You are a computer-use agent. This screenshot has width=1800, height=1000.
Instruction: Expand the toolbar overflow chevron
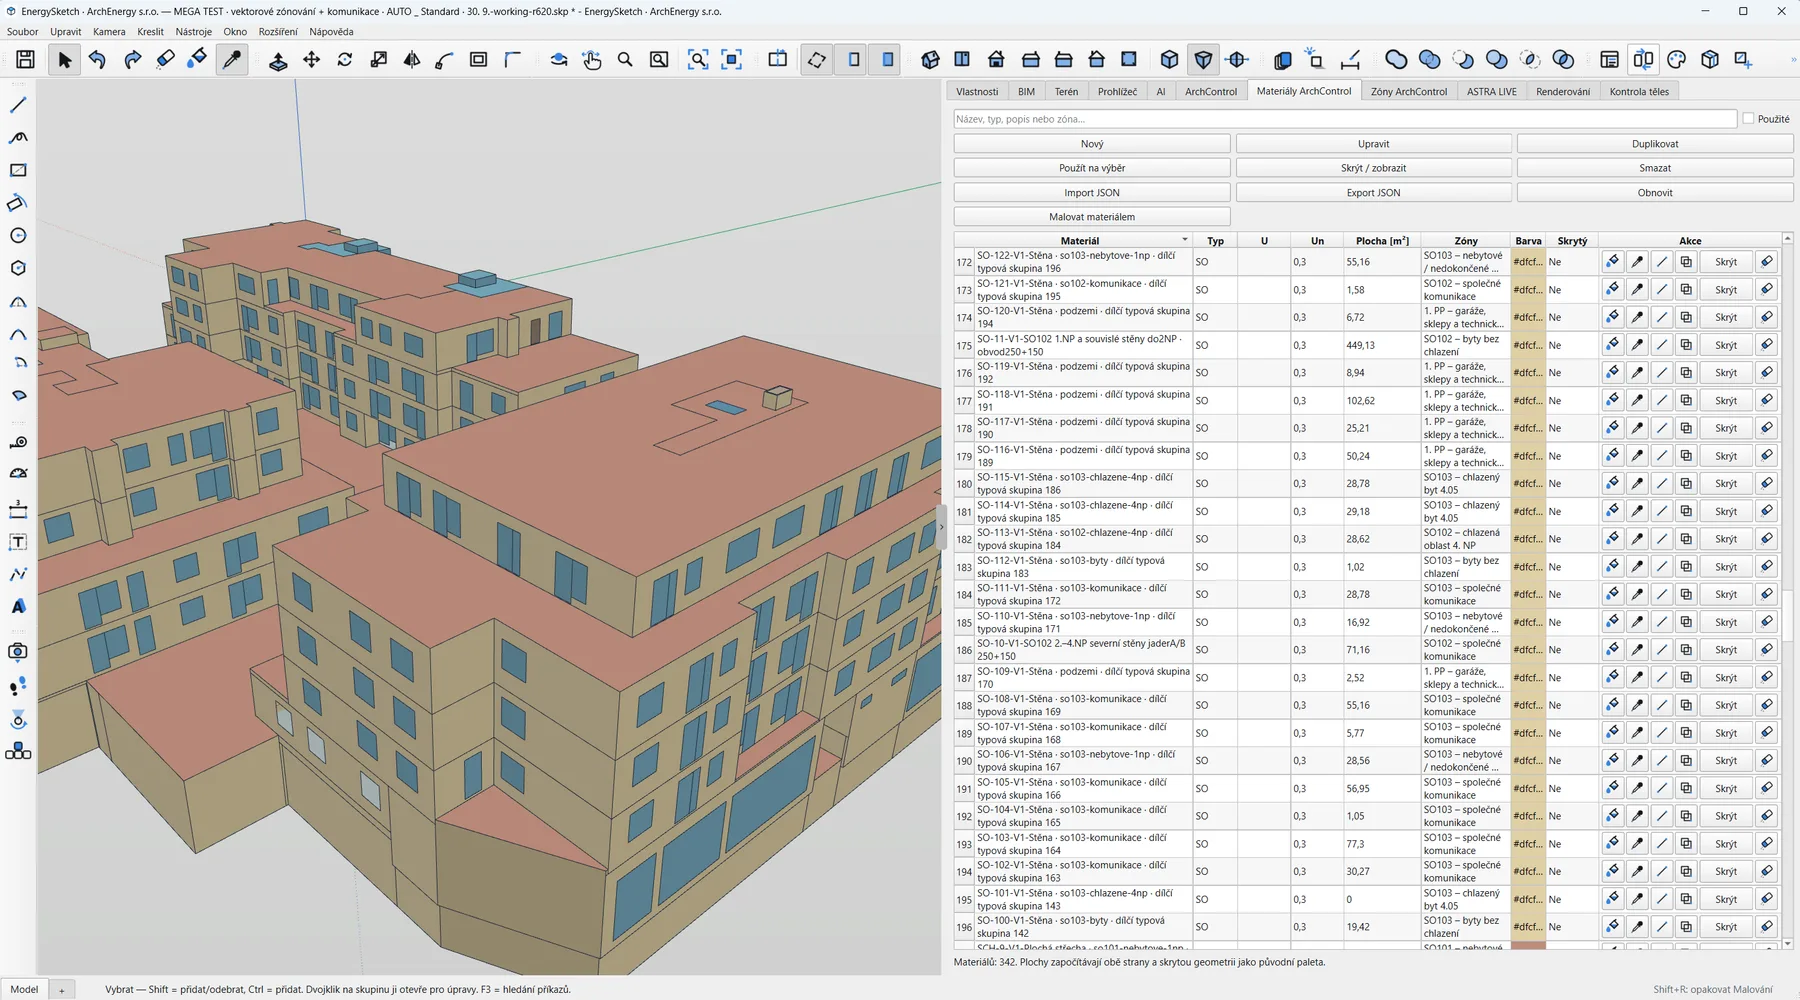point(1793,60)
